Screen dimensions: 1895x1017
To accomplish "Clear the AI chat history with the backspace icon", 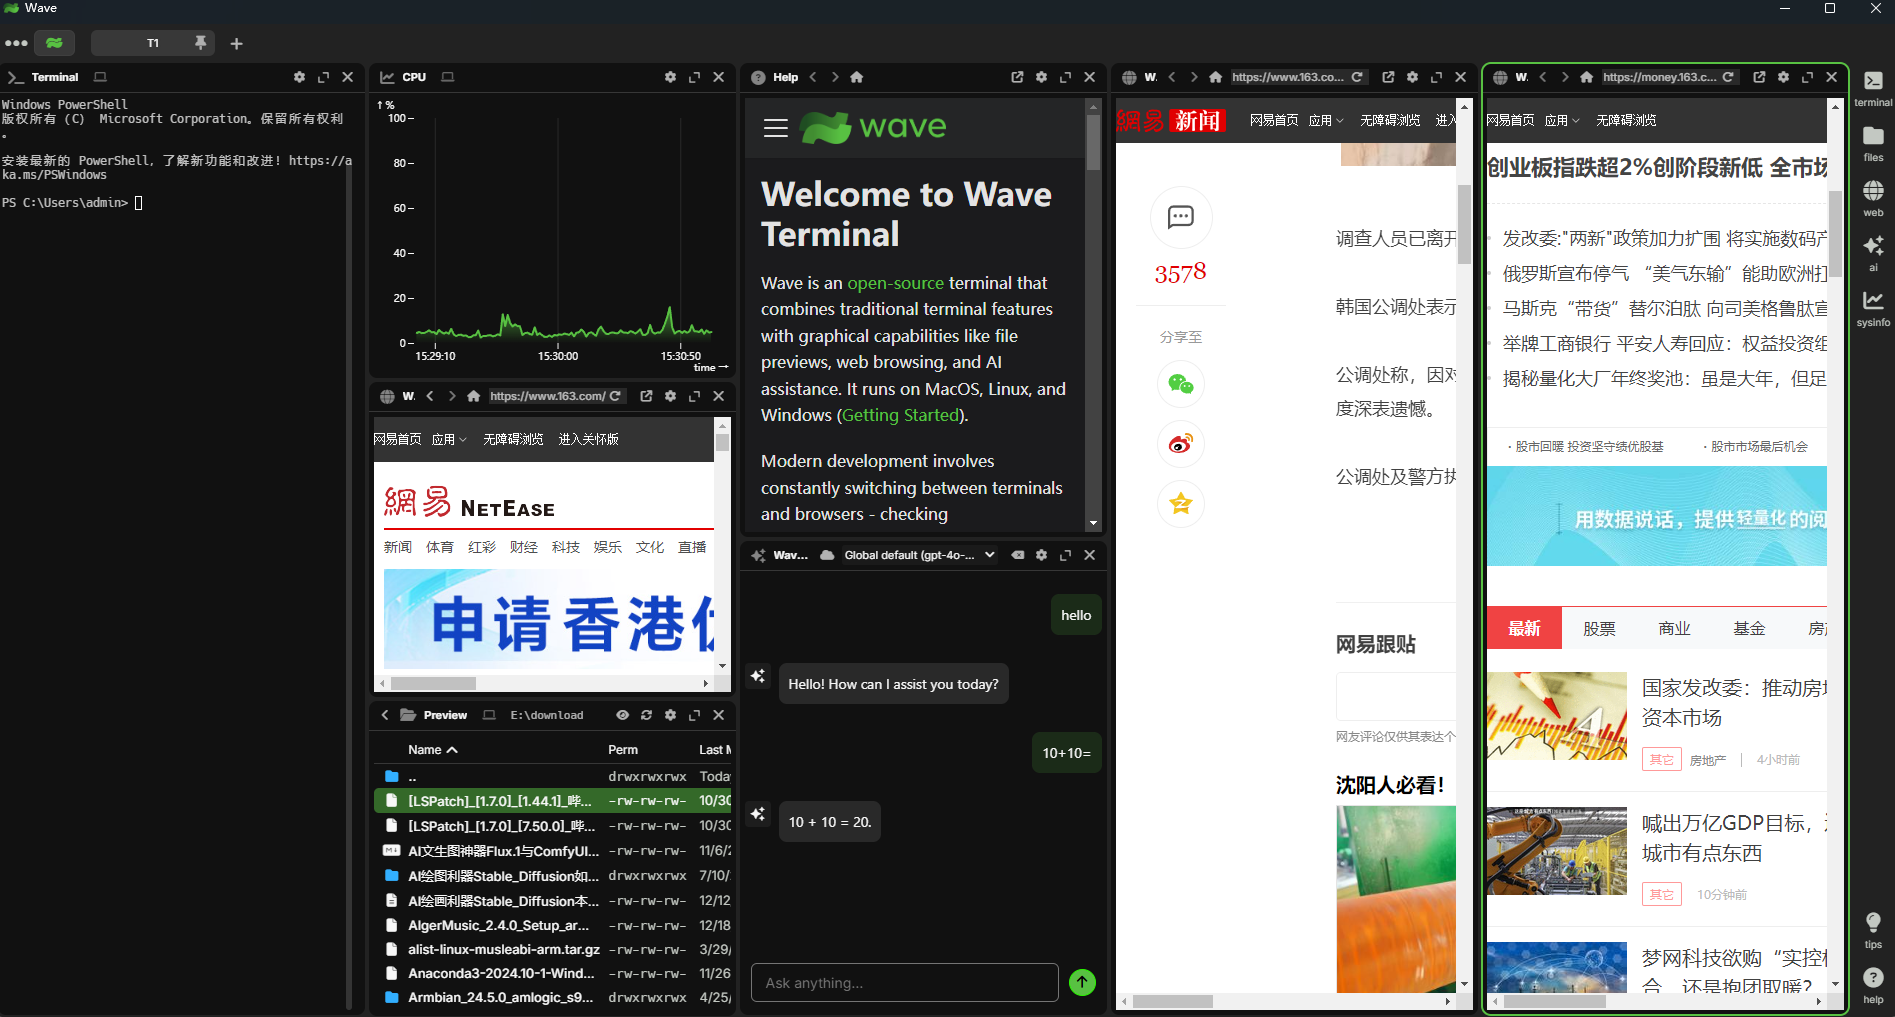I will coord(1018,555).
